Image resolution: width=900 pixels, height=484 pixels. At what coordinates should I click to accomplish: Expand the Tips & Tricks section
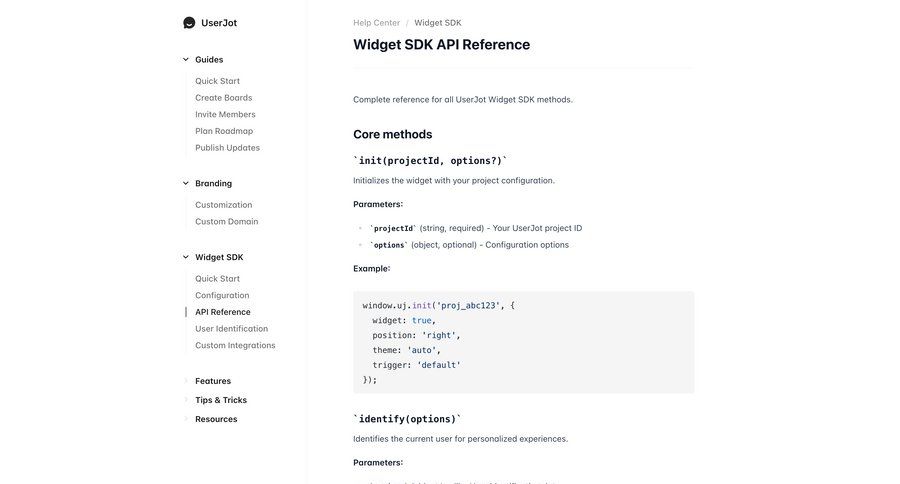pyautogui.click(x=220, y=400)
